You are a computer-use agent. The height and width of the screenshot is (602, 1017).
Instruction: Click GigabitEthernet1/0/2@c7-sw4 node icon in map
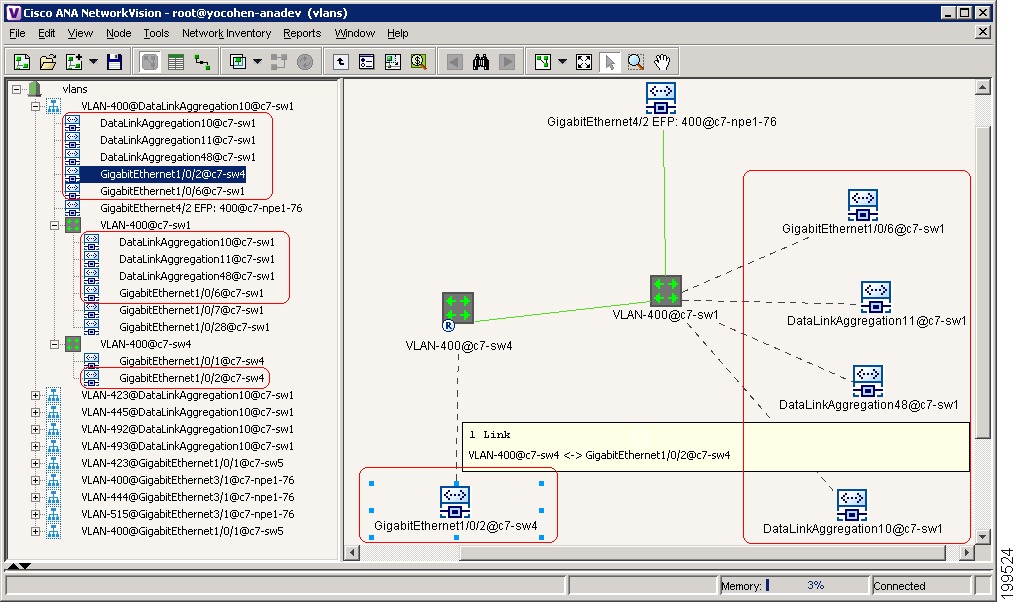pos(455,502)
